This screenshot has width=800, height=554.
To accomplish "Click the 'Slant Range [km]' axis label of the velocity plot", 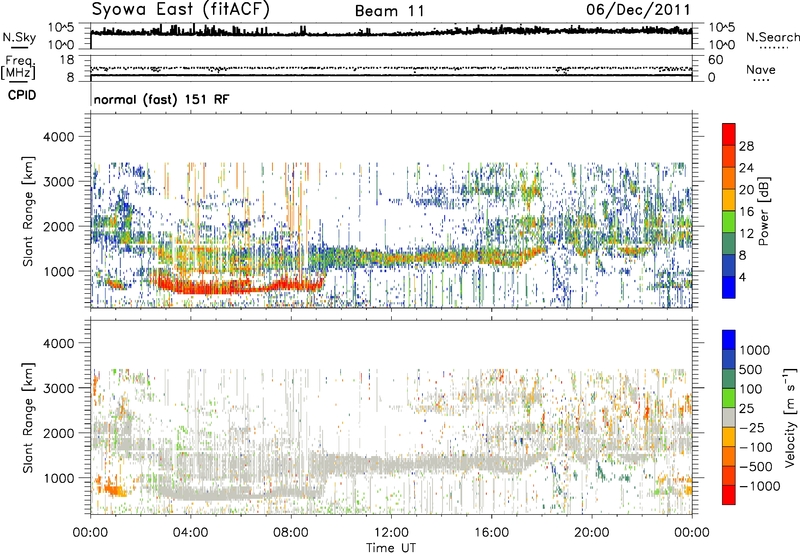I will point(28,418).
